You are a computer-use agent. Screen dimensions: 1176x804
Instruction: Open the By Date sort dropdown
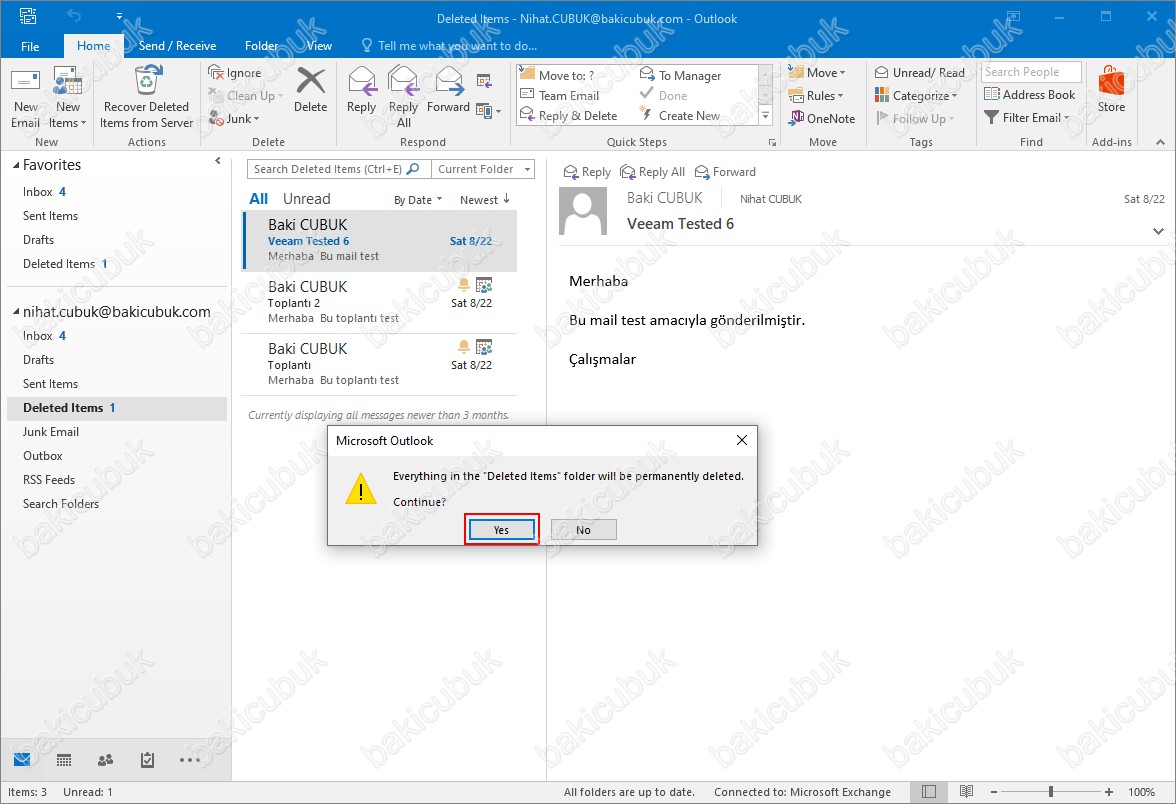pos(418,200)
